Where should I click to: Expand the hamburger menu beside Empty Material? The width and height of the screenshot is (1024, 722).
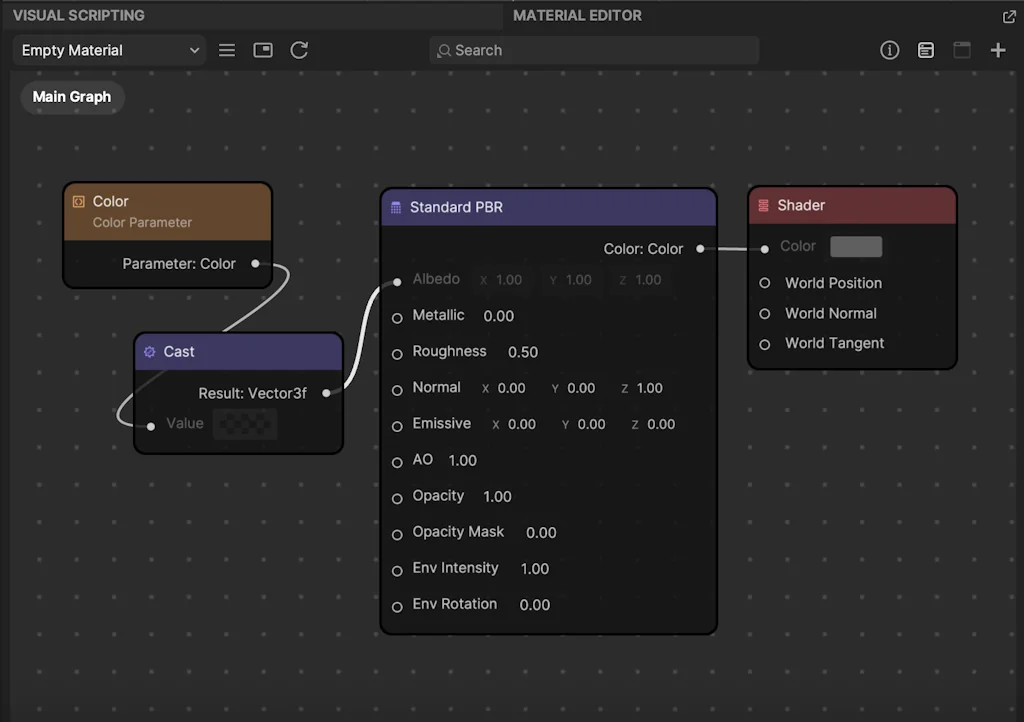(x=226, y=49)
